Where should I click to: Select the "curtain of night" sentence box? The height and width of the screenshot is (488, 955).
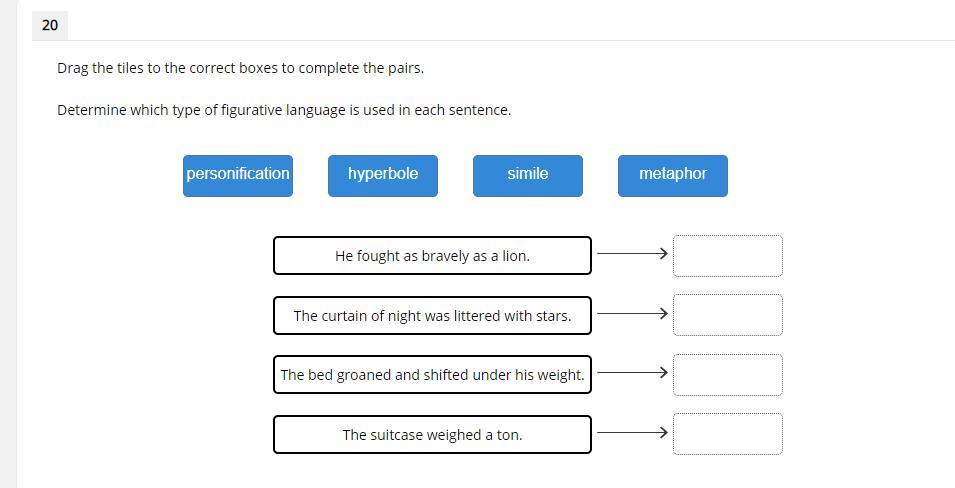click(x=432, y=315)
